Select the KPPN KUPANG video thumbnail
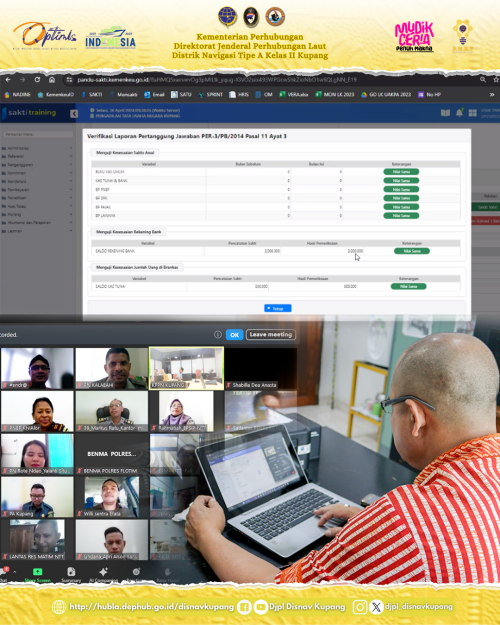This screenshot has width=500, height=625. tap(186, 368)
